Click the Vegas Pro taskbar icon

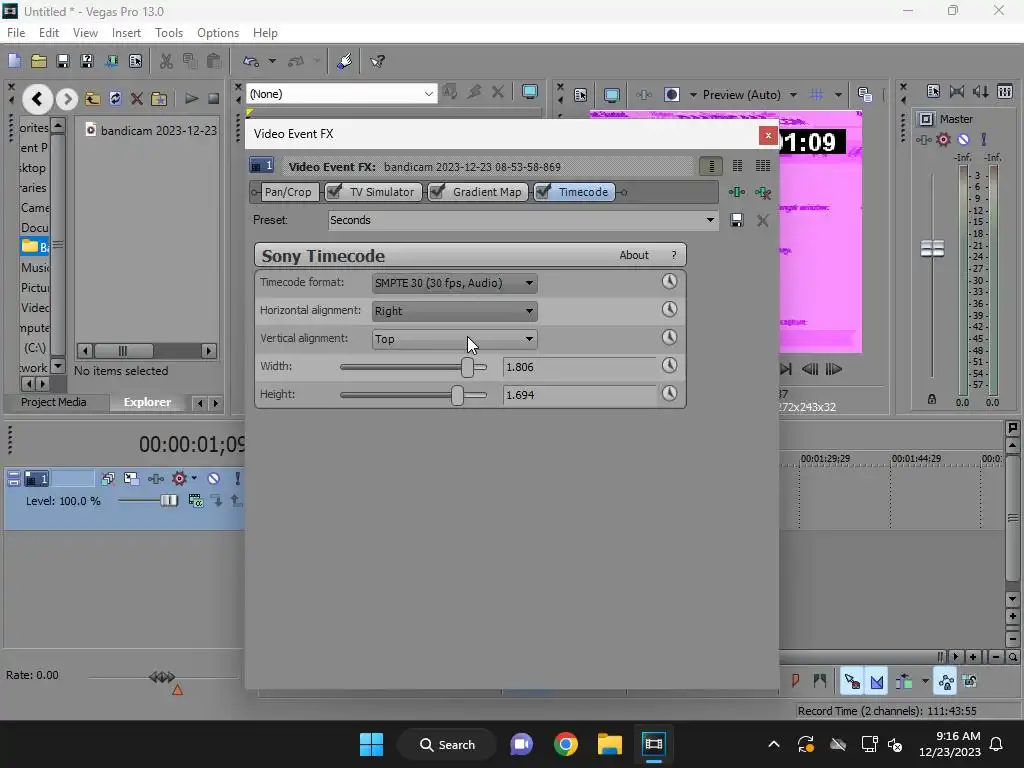click(x=653, y=744)
